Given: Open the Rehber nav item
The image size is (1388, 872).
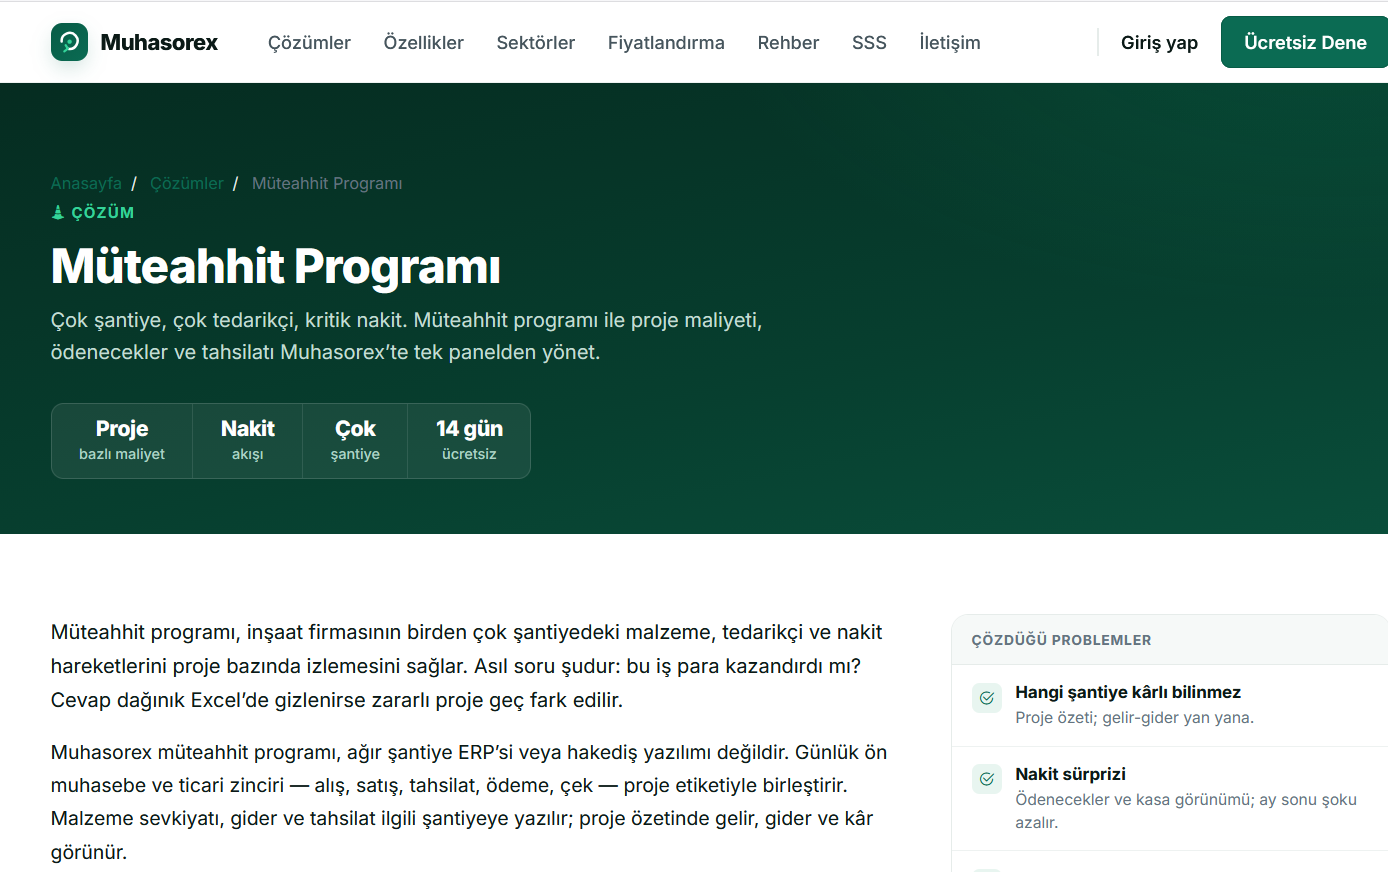Looking at the screenshot, I should pos(788,42).
